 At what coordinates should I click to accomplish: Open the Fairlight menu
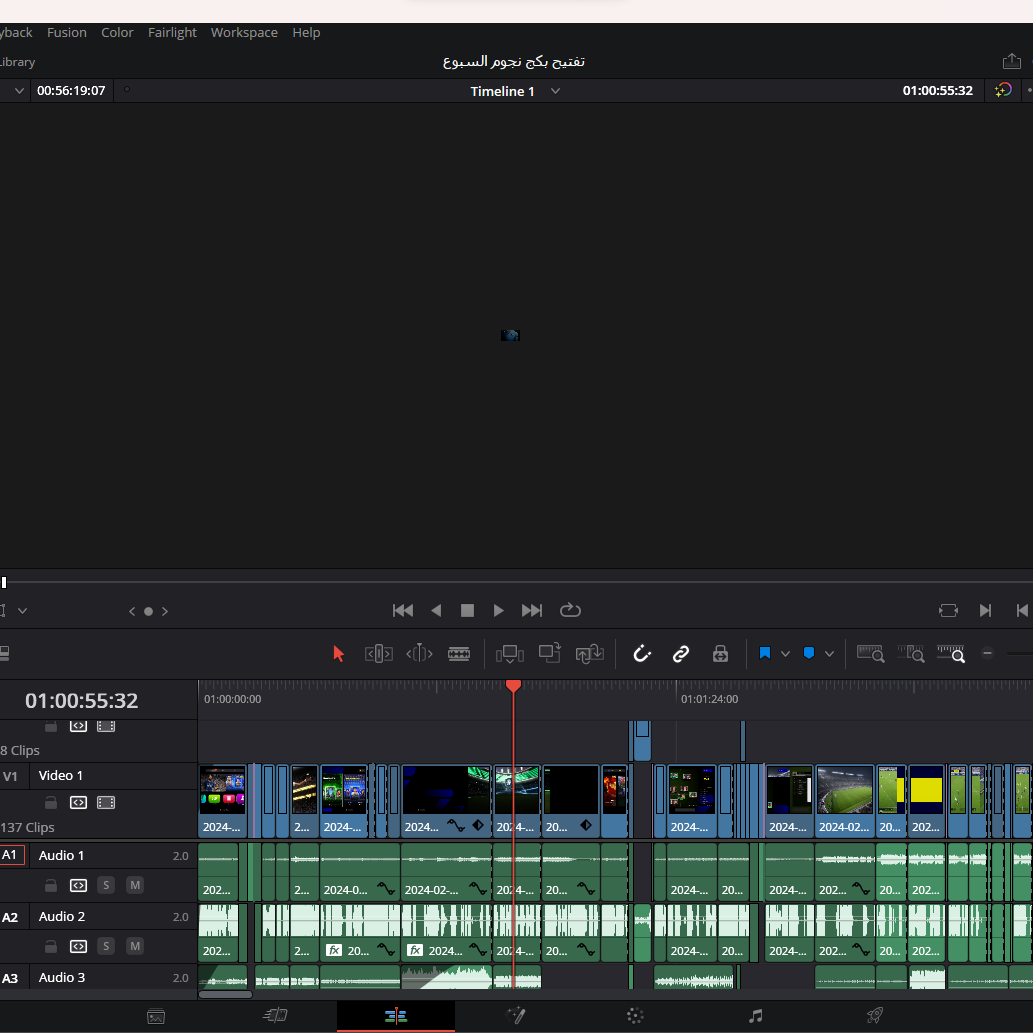(x=172, y=32)
